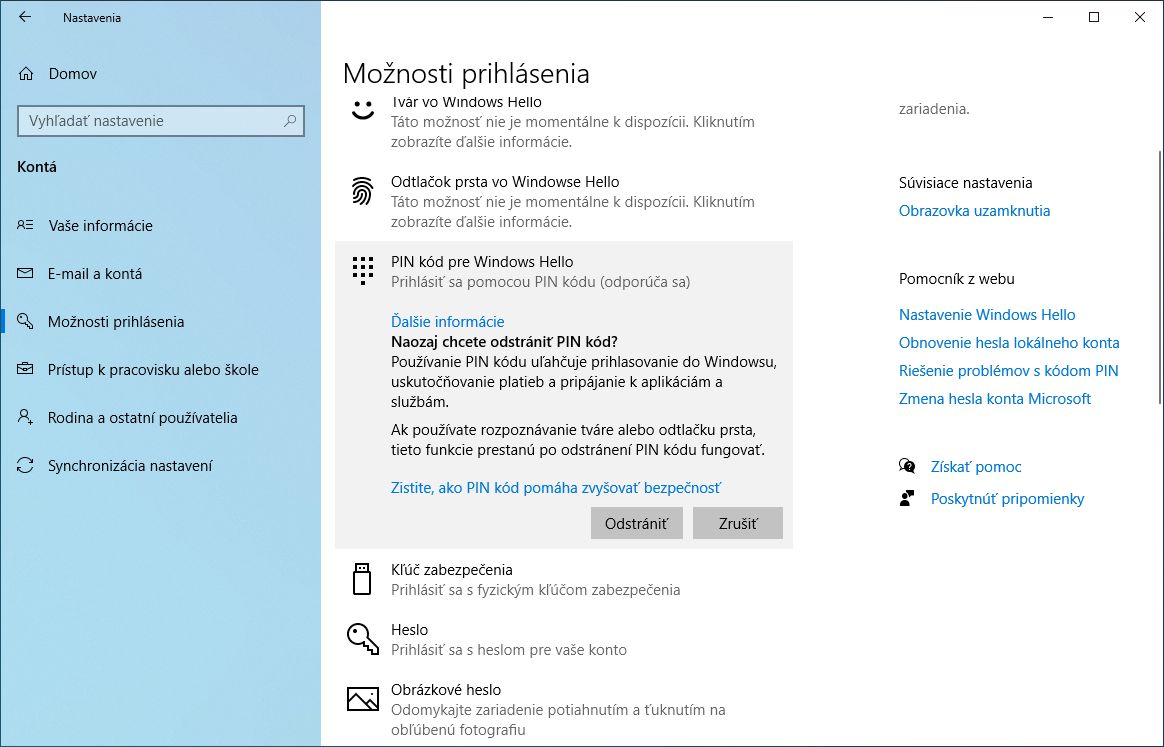Click the Rodina a ostatní používatelia icon
Screen dimensions: 1164x747
(25, 417)
